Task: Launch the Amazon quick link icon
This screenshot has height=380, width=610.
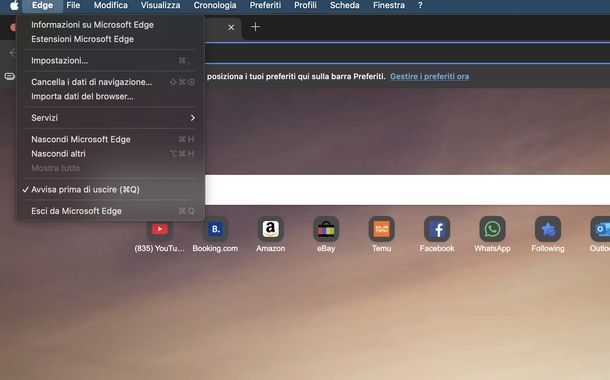Action: tap(270, 229)
